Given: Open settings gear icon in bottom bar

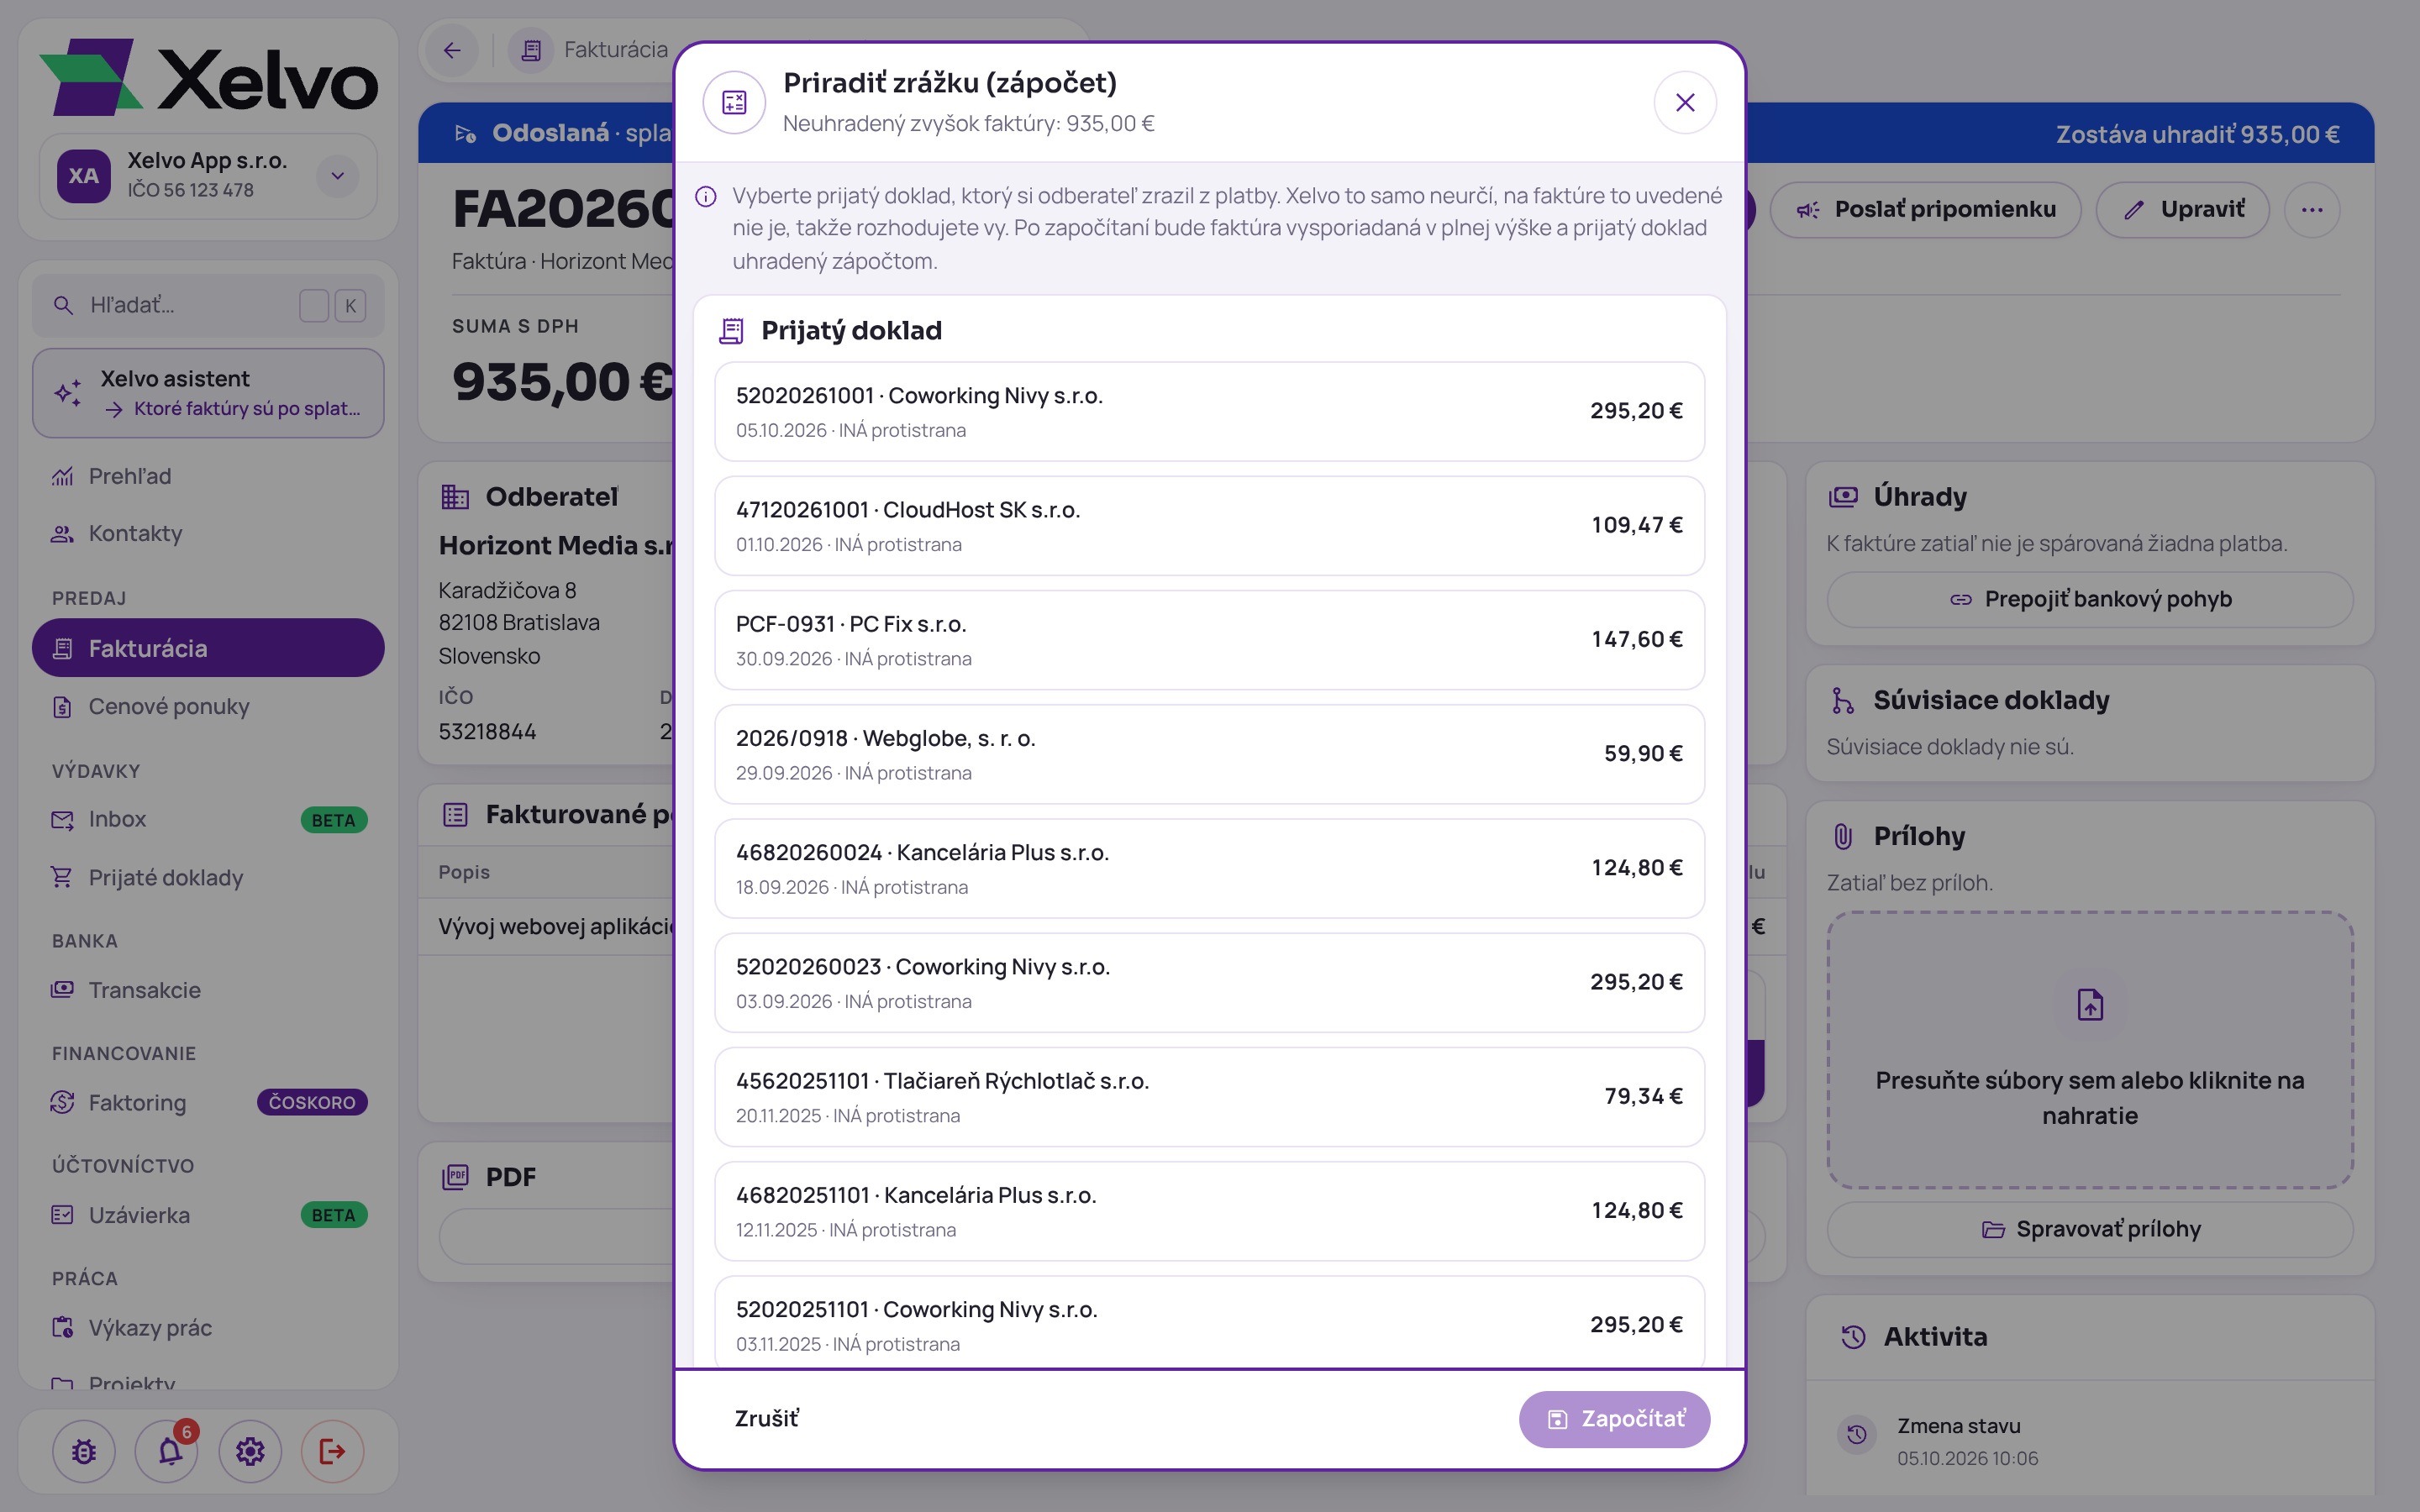Looking at the screenshot, I should pos(250,1451).
